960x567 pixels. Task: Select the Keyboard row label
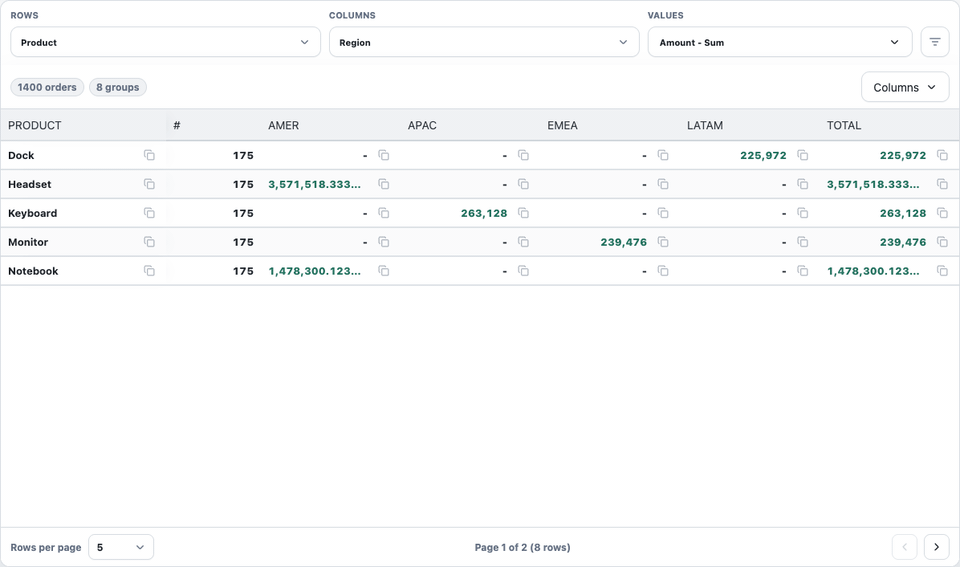tap(32, 212)
